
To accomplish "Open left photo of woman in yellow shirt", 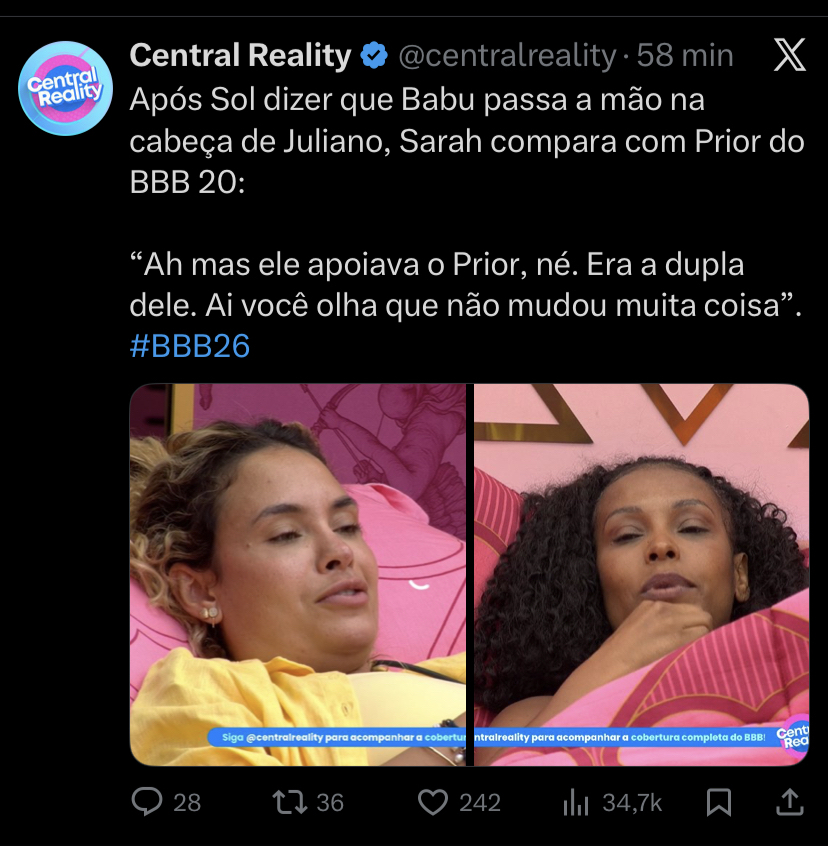I will [x=298, y=575].
